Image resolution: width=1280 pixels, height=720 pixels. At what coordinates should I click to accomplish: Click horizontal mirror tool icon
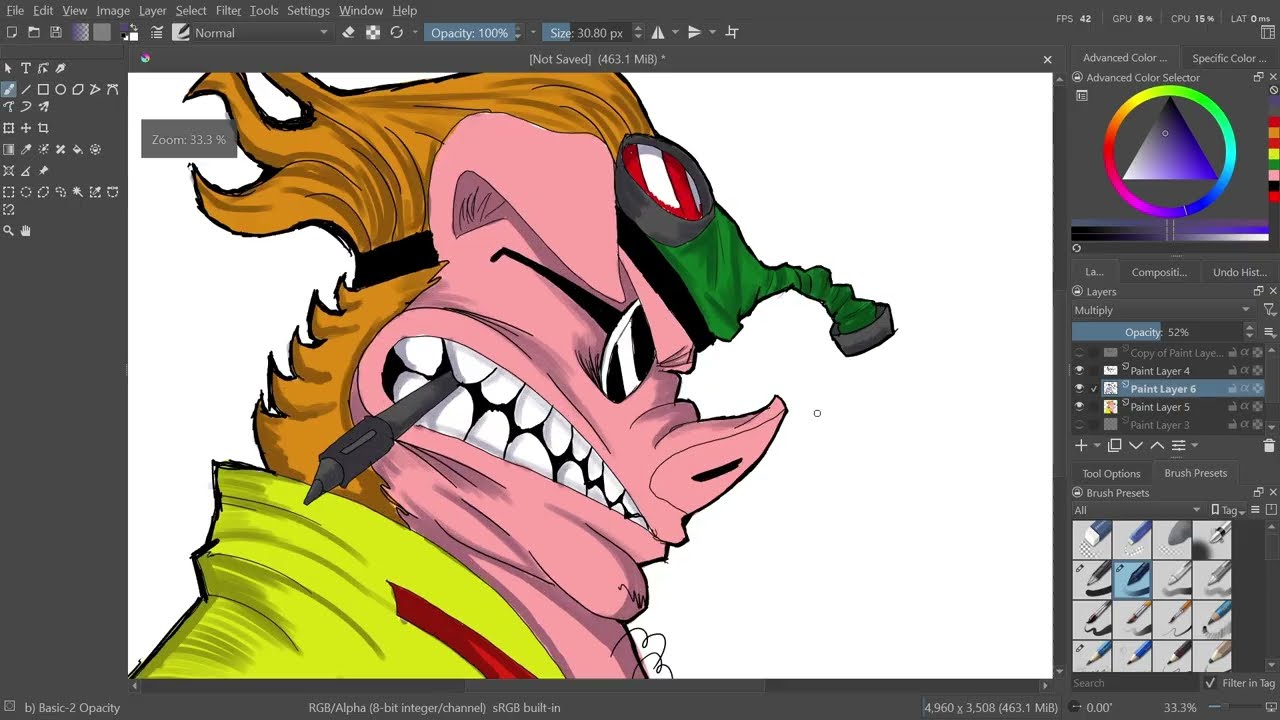[658, 33]
